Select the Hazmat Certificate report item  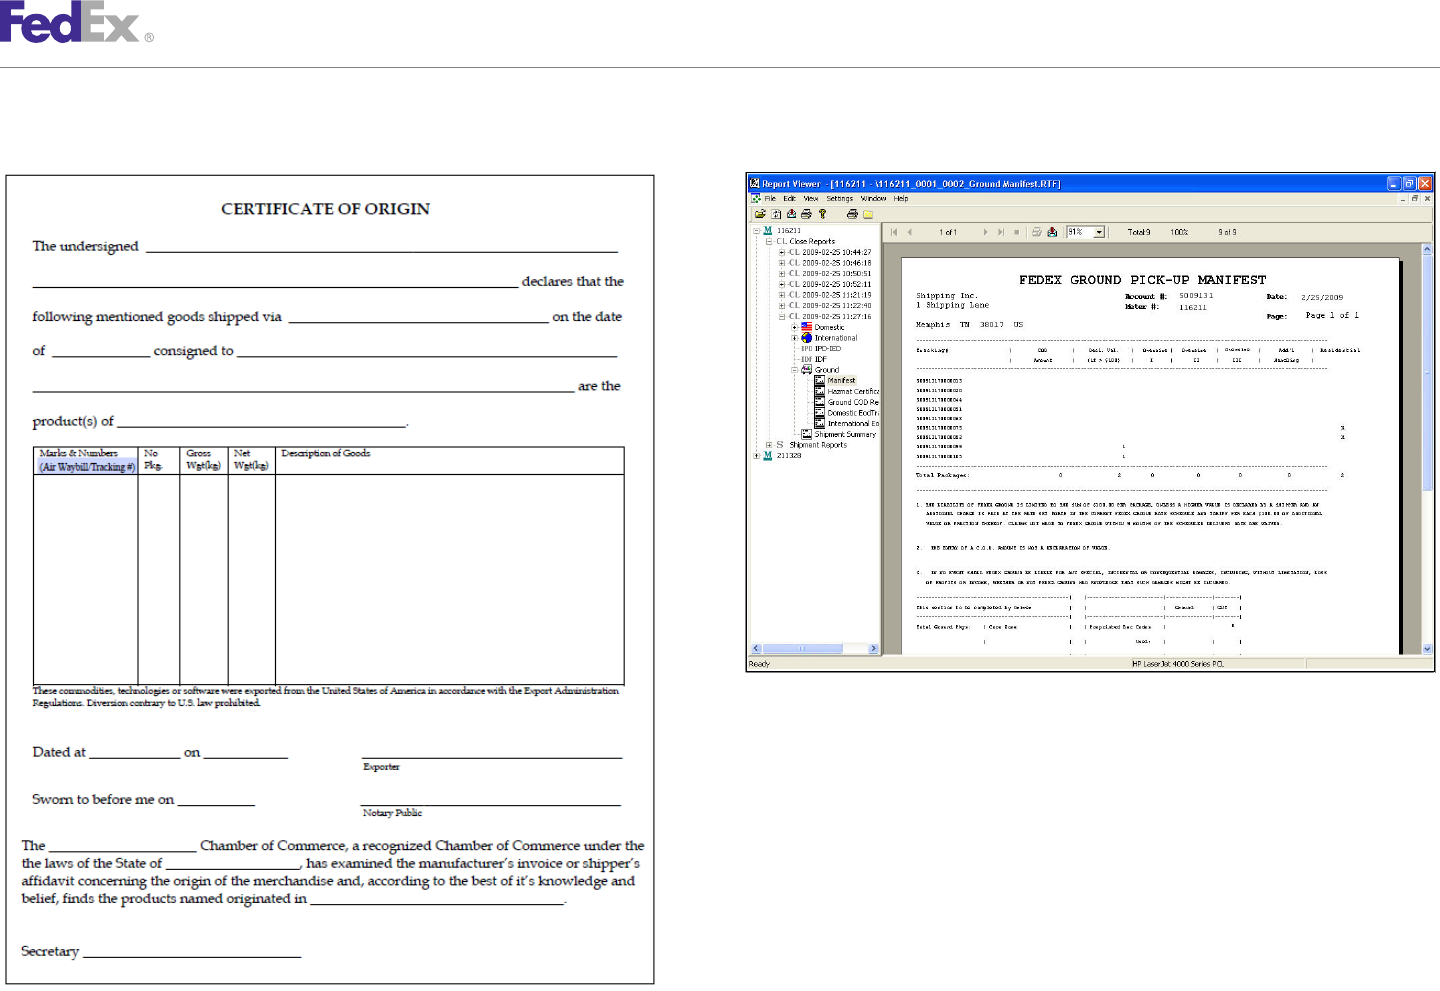[853, 391]
